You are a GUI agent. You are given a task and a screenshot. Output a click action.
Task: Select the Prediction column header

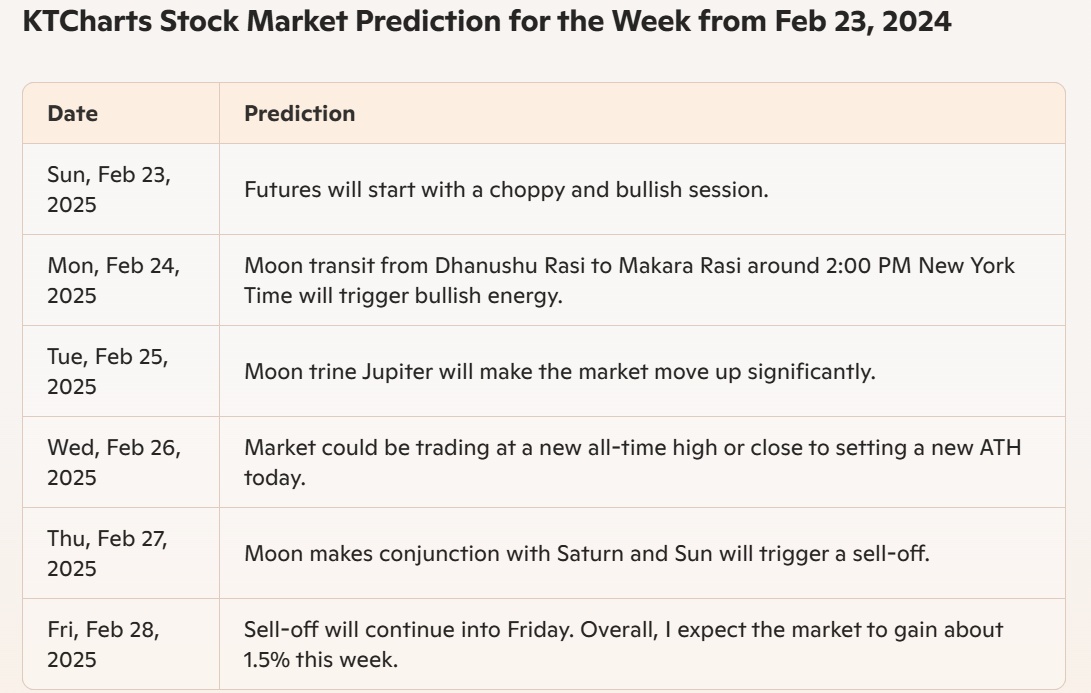[299, 113]
